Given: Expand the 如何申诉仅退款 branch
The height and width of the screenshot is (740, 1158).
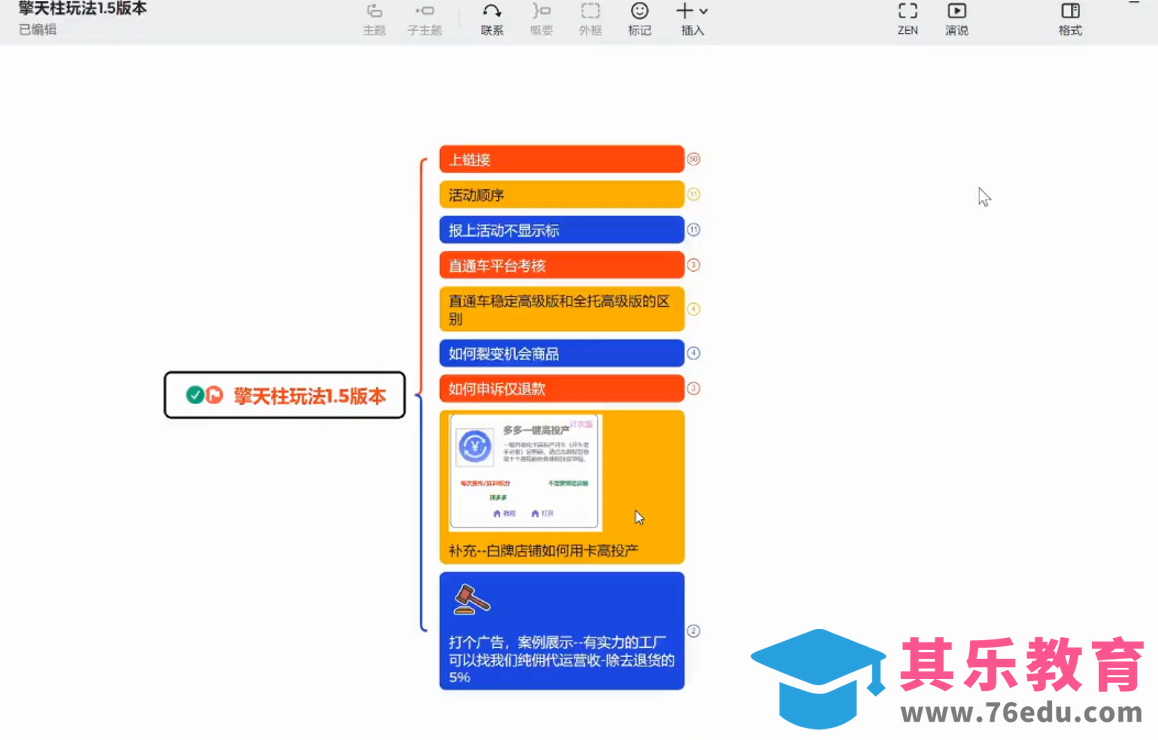Looking at the screenshot, I should (x=693, y=388).
